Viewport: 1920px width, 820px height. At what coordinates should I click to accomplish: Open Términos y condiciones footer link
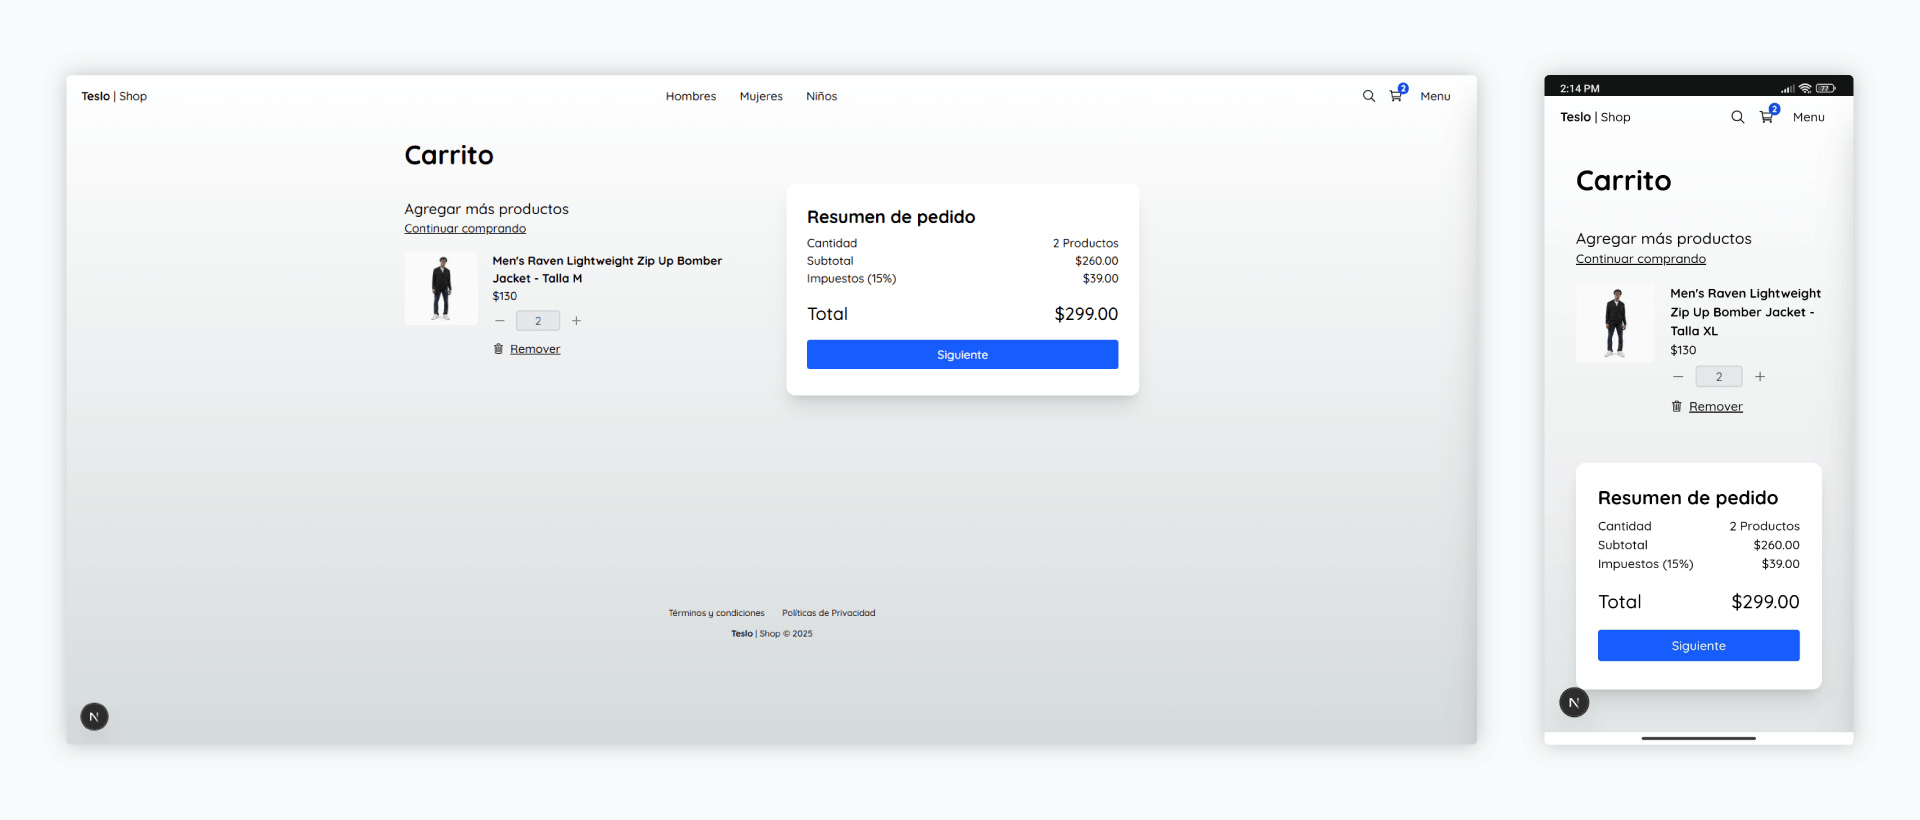coord(716,613)
